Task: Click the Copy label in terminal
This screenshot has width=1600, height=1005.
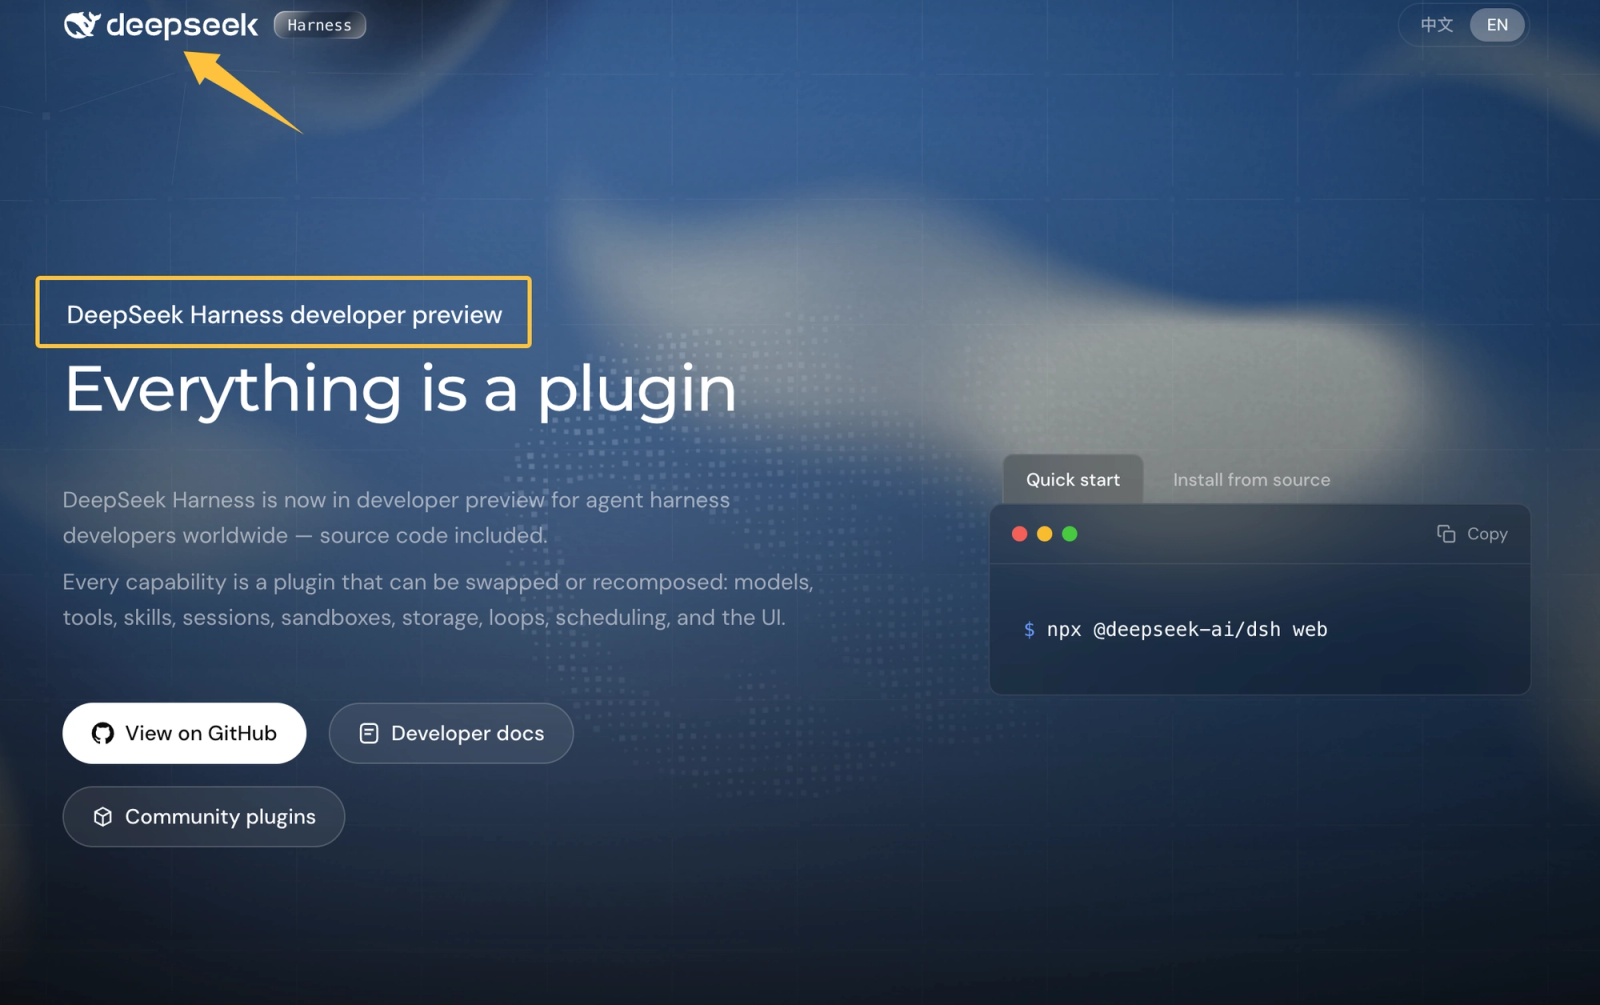Action: tap(1487, 534)
